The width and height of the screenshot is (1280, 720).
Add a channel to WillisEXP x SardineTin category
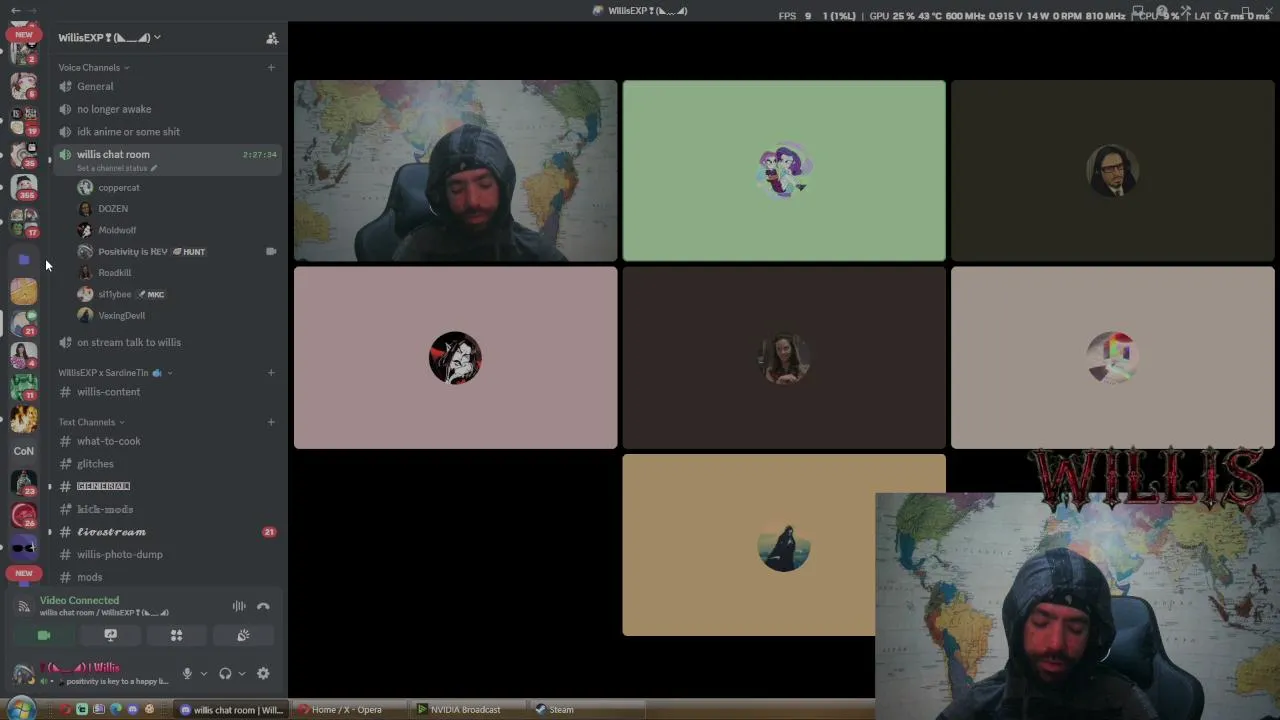point(271,372)
